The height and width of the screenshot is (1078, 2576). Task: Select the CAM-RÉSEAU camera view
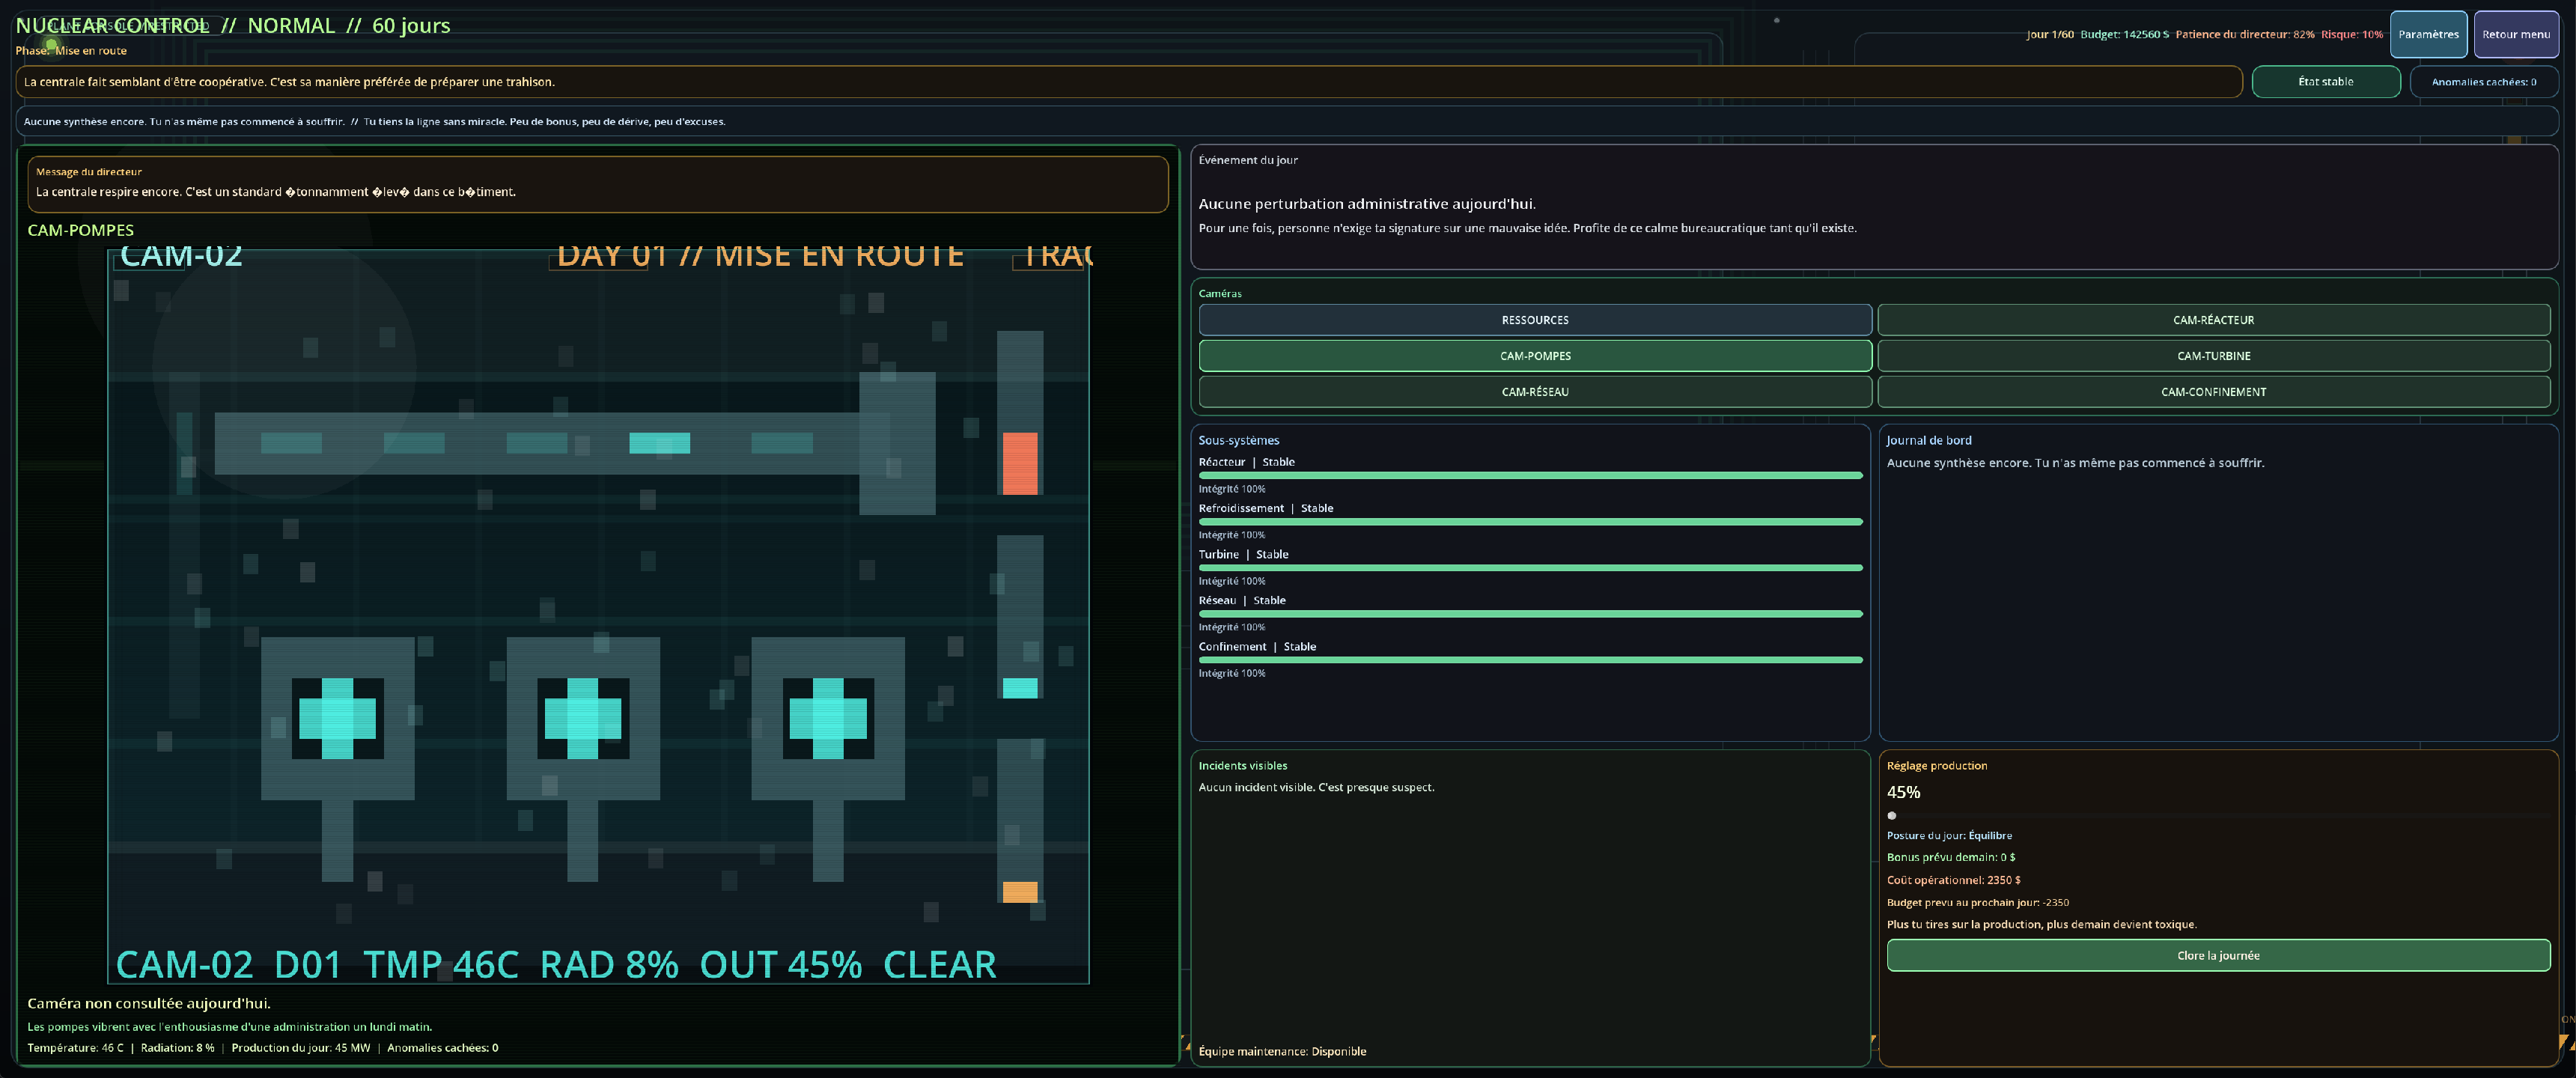tap(1534, 392)
